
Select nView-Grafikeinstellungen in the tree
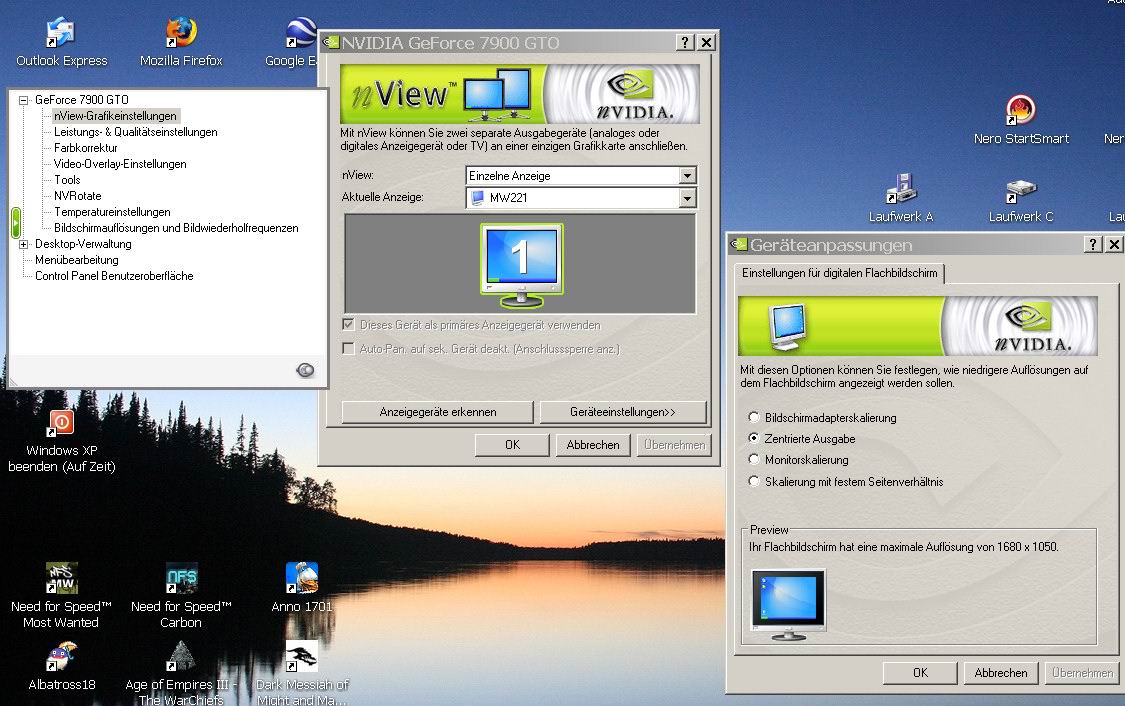pyautogui.click(x=115, y=116)
